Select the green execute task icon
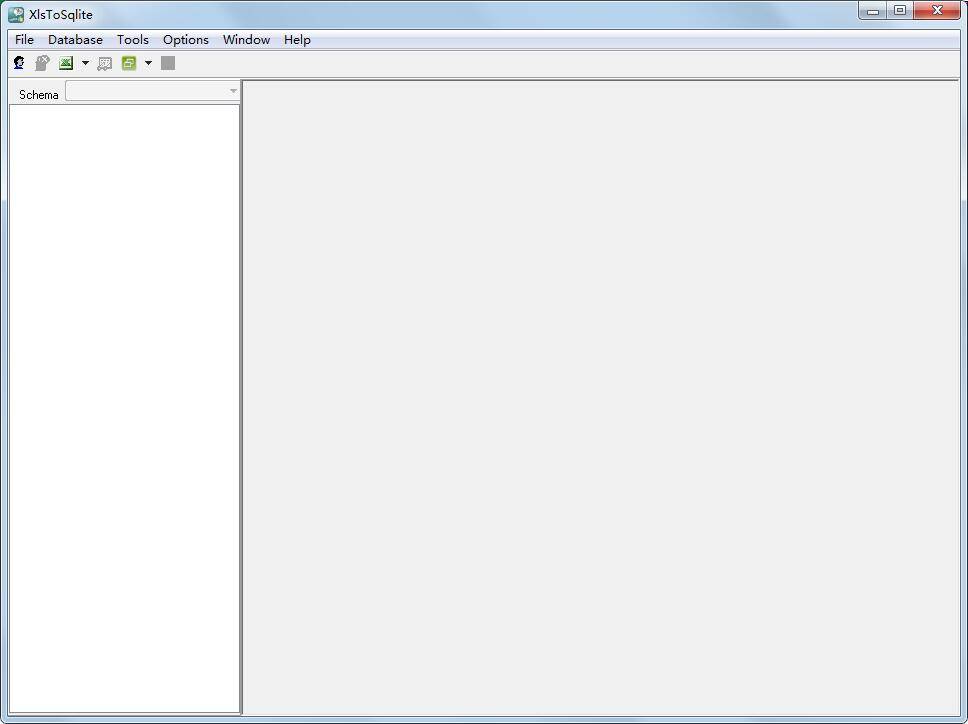The height and width of the screenshot is (724, 968). [x=128, y=62]
